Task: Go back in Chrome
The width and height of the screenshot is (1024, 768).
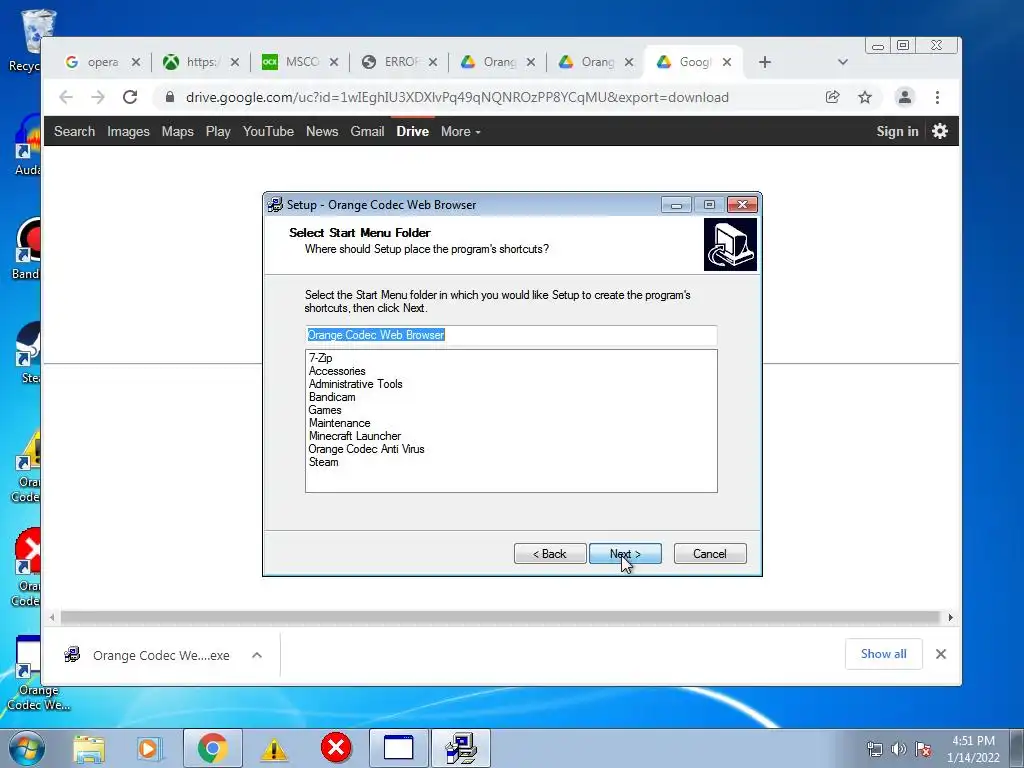Action: [66, 97]
